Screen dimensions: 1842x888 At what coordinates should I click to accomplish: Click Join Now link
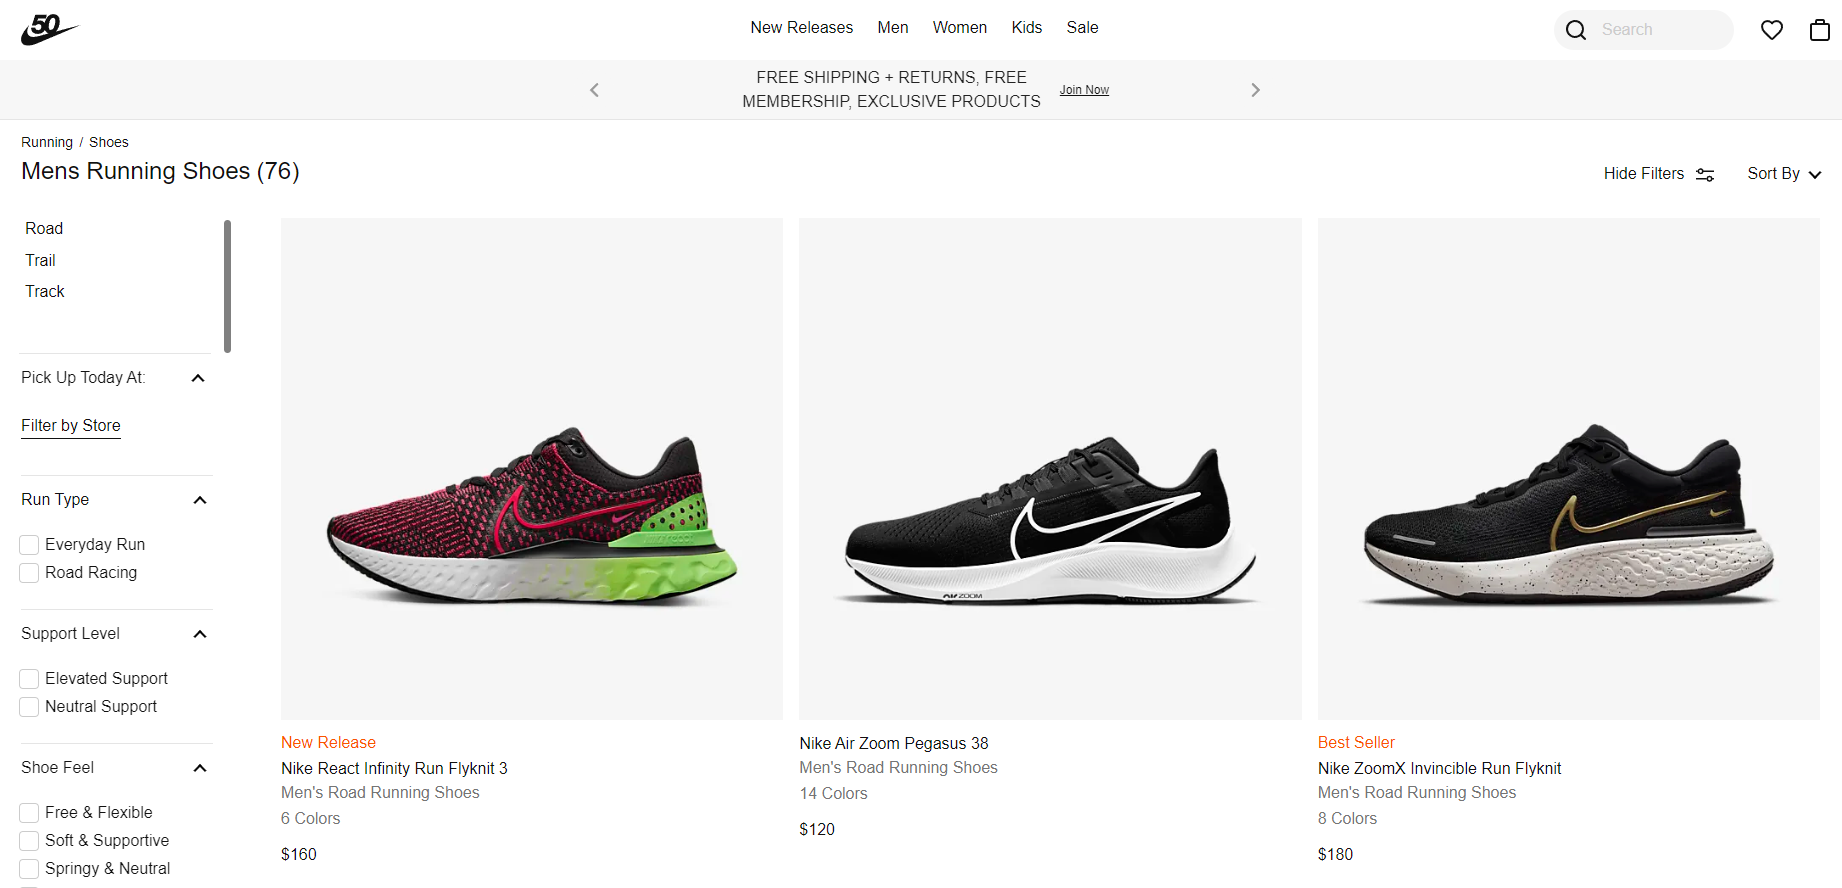point(1084,90)
